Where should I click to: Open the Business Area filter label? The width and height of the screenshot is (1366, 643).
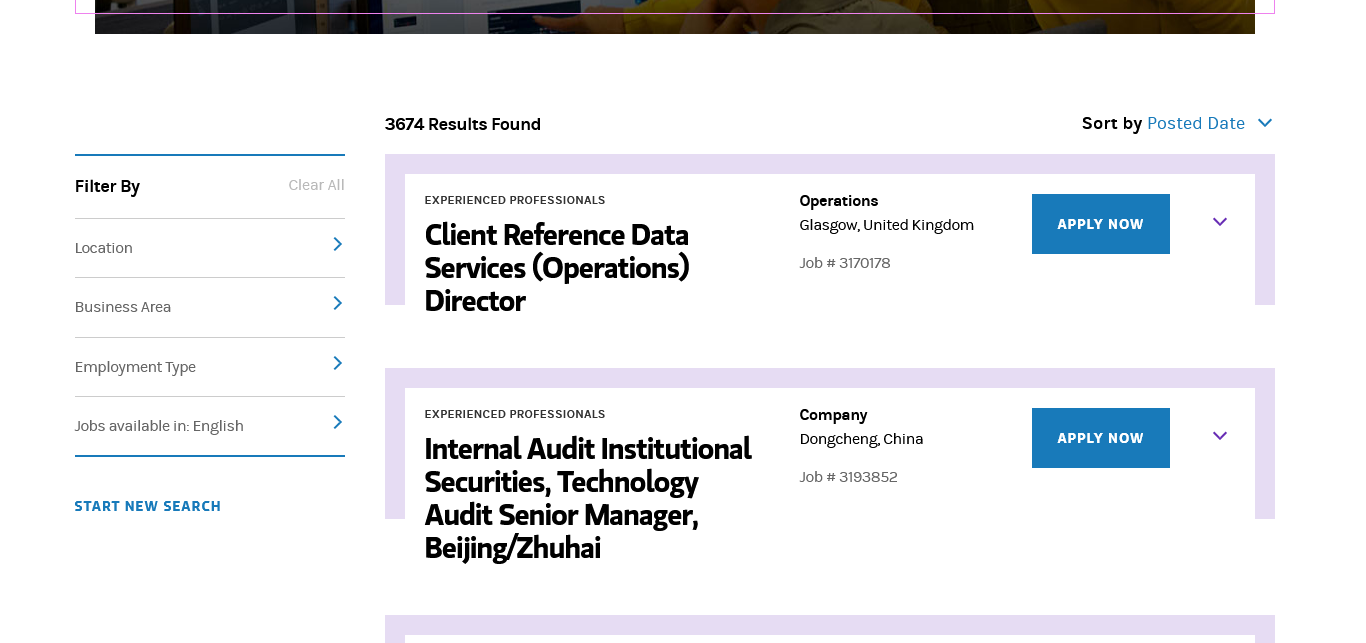[x=123, y=307]
